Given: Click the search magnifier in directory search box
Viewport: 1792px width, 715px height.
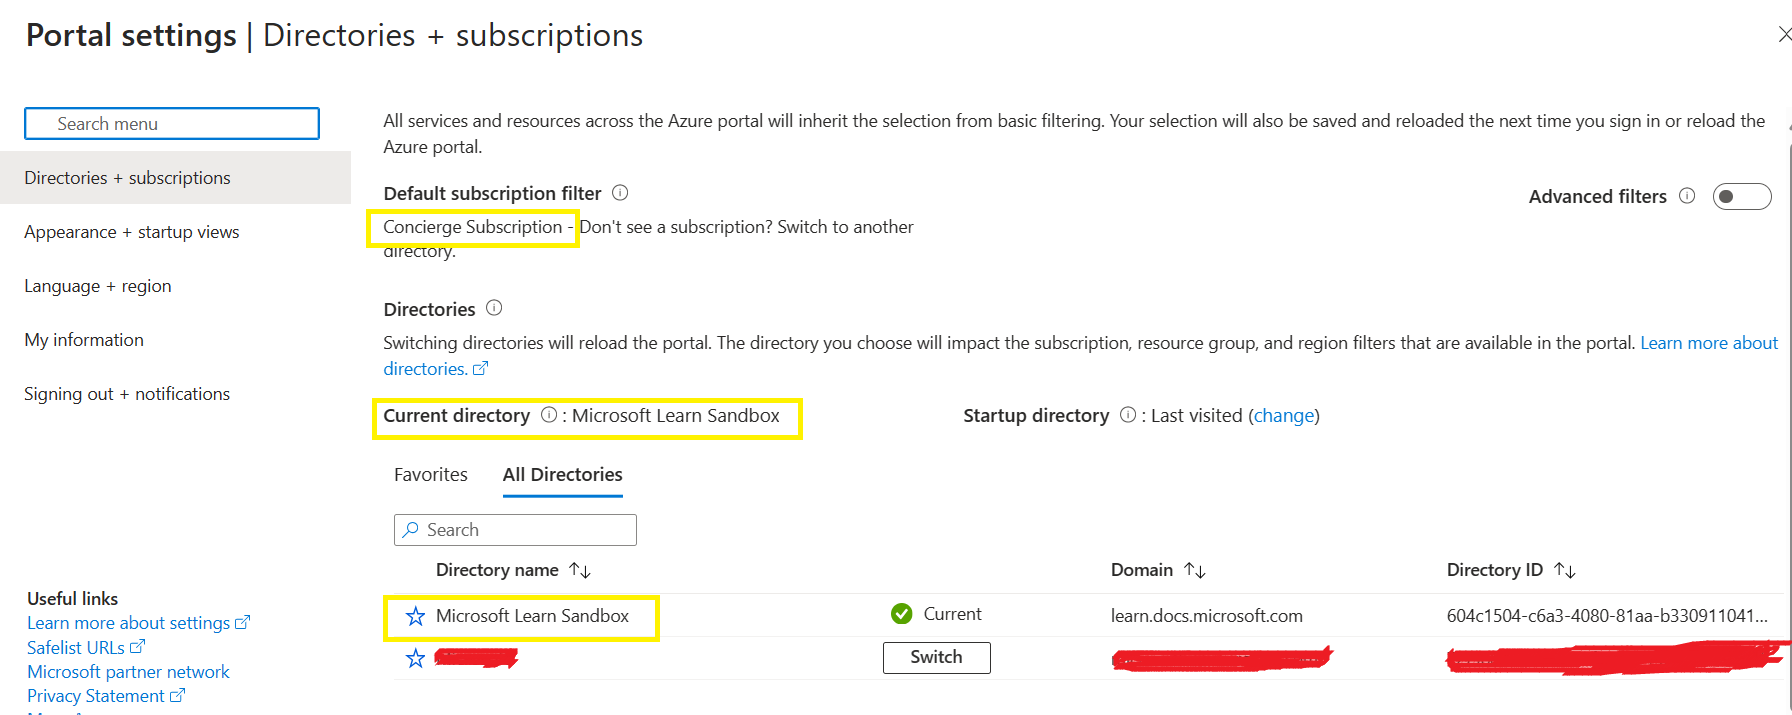Looking at the screenshot, I should pos(409,529).
